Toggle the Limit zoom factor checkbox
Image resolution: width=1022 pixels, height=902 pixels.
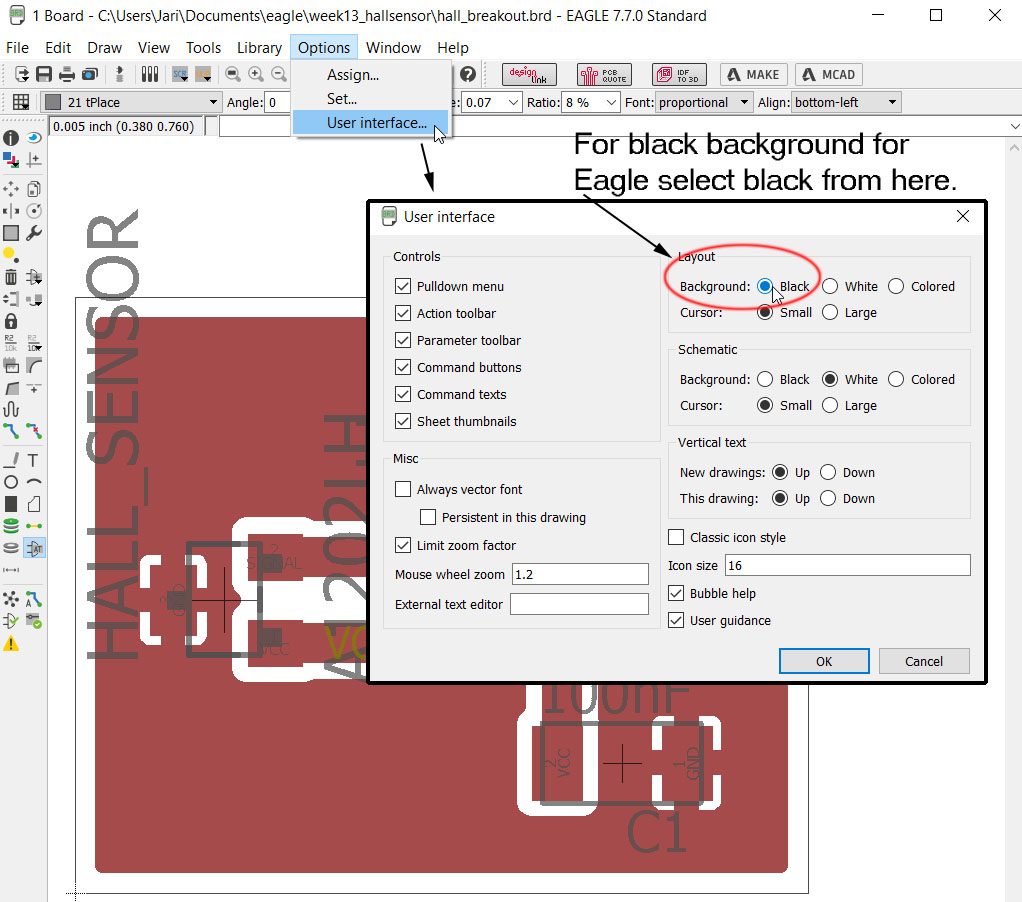point(403,546)
